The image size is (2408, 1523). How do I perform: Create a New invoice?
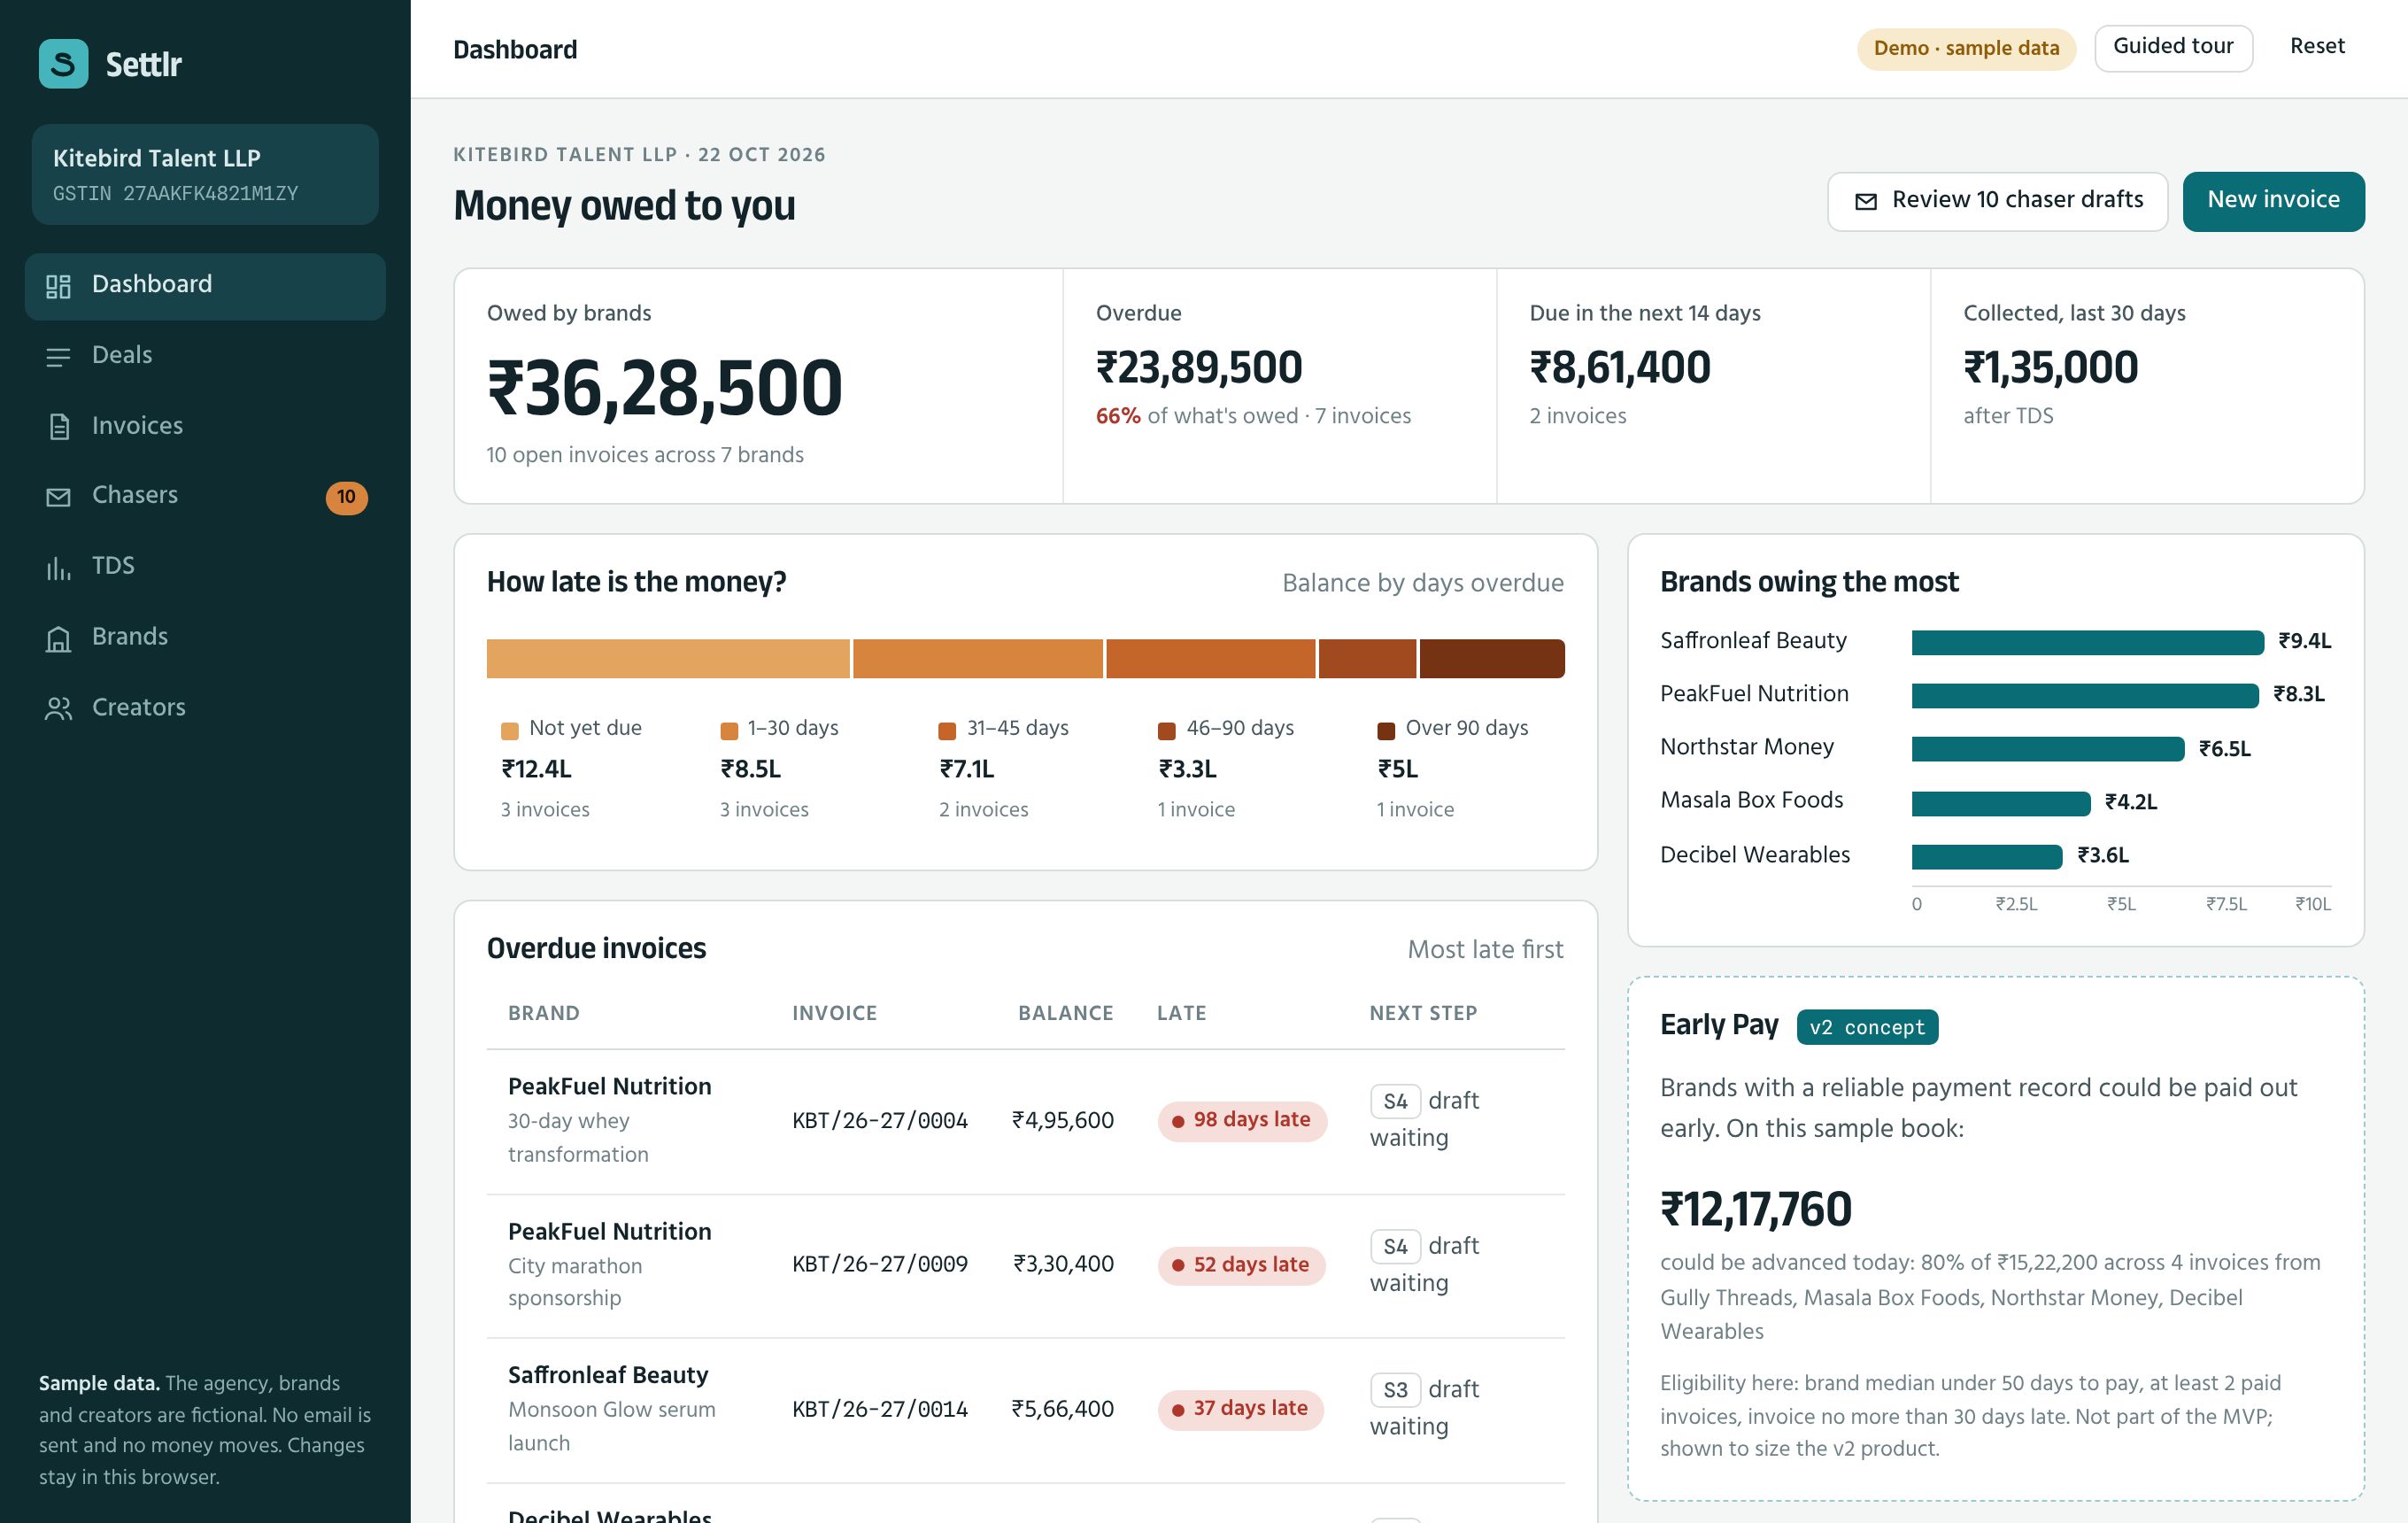2273,201
